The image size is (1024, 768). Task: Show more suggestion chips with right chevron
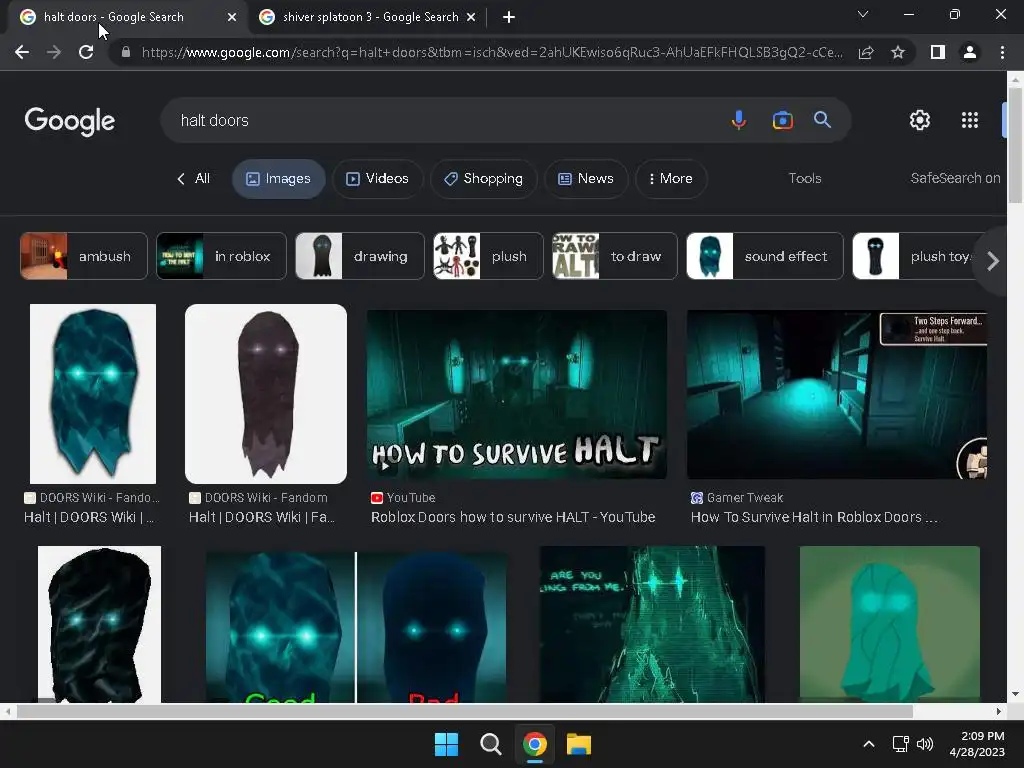(x=993, y=261)
